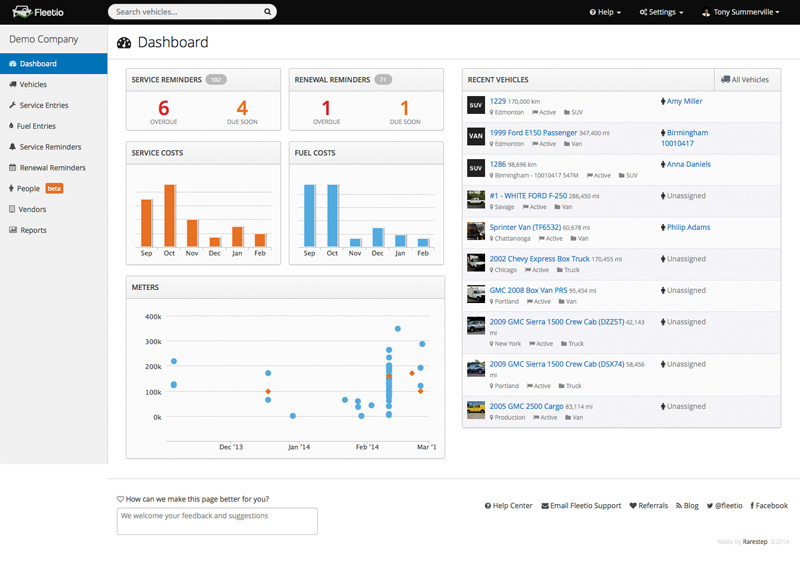Open Sprinter Van (TF6532) vehicle link
The height and width of the screenshot is (568, 800).
(x=524, y=227)
